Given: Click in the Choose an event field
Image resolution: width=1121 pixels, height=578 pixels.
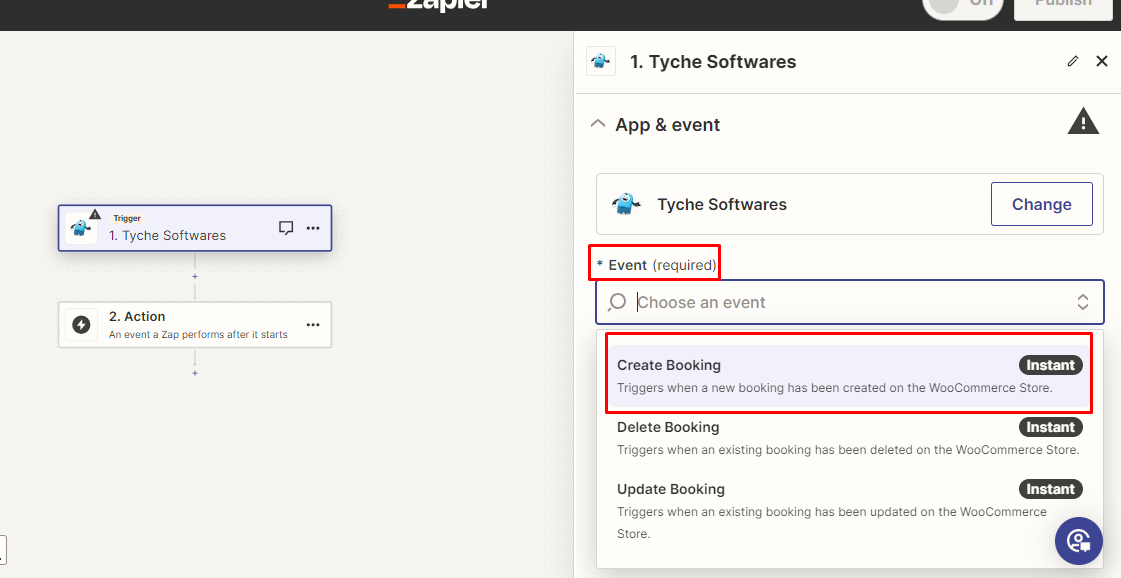Looking at the screenshot, I should [850, 302].
